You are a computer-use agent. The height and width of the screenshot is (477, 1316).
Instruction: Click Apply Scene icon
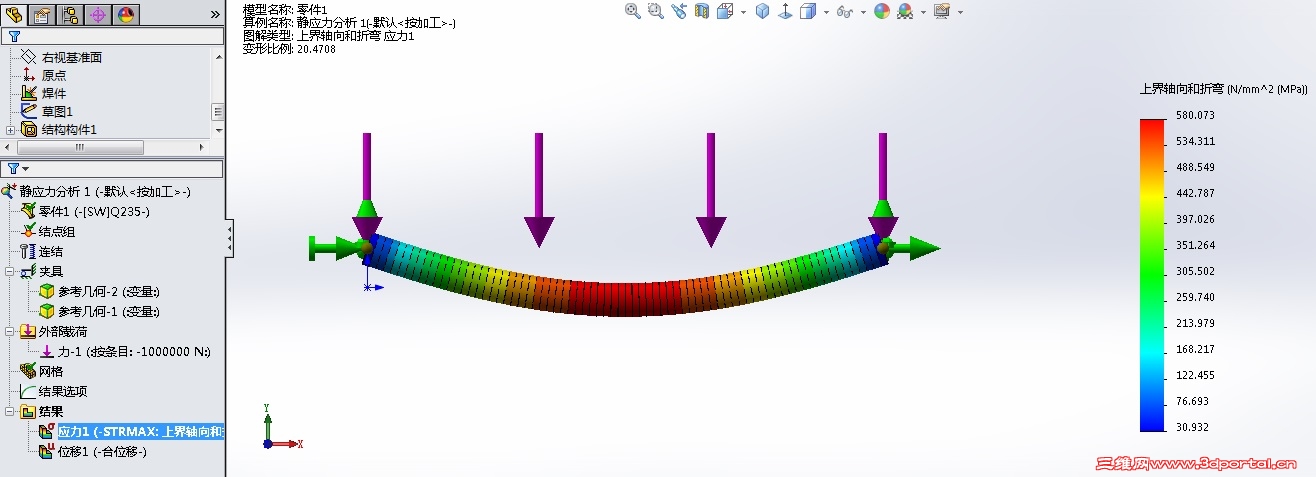pyautogui.click(x=905, y=11)
